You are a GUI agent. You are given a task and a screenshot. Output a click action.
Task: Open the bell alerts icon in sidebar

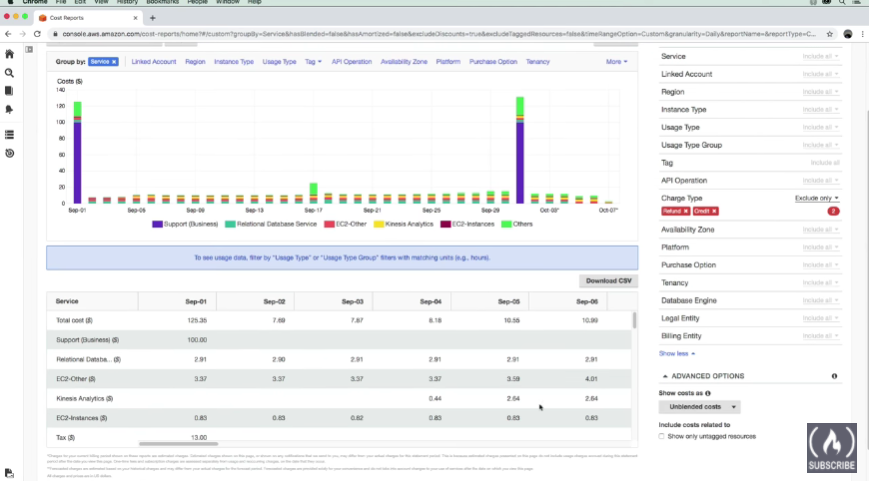tap(9, 109)
